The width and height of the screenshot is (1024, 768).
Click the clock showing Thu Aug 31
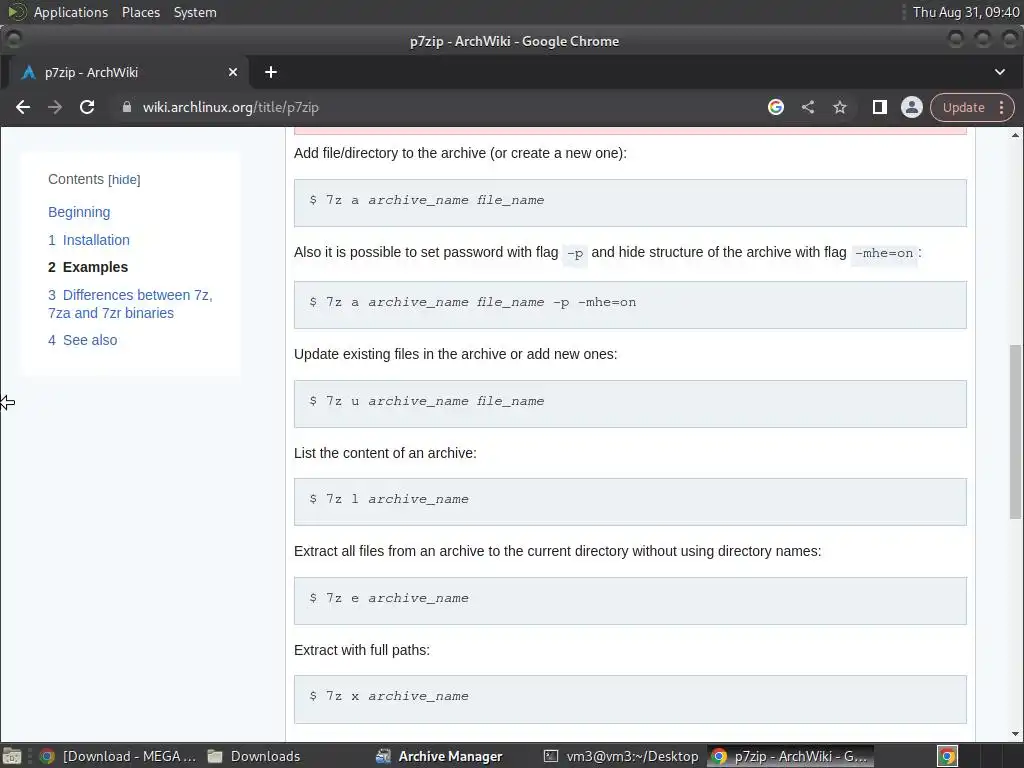[x=965, y=12]
